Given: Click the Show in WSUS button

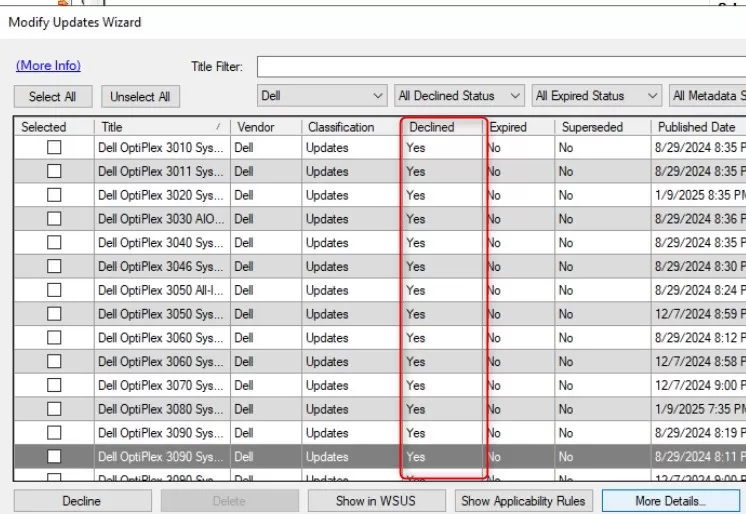Looking at the screenshot, I should [376, 501].
